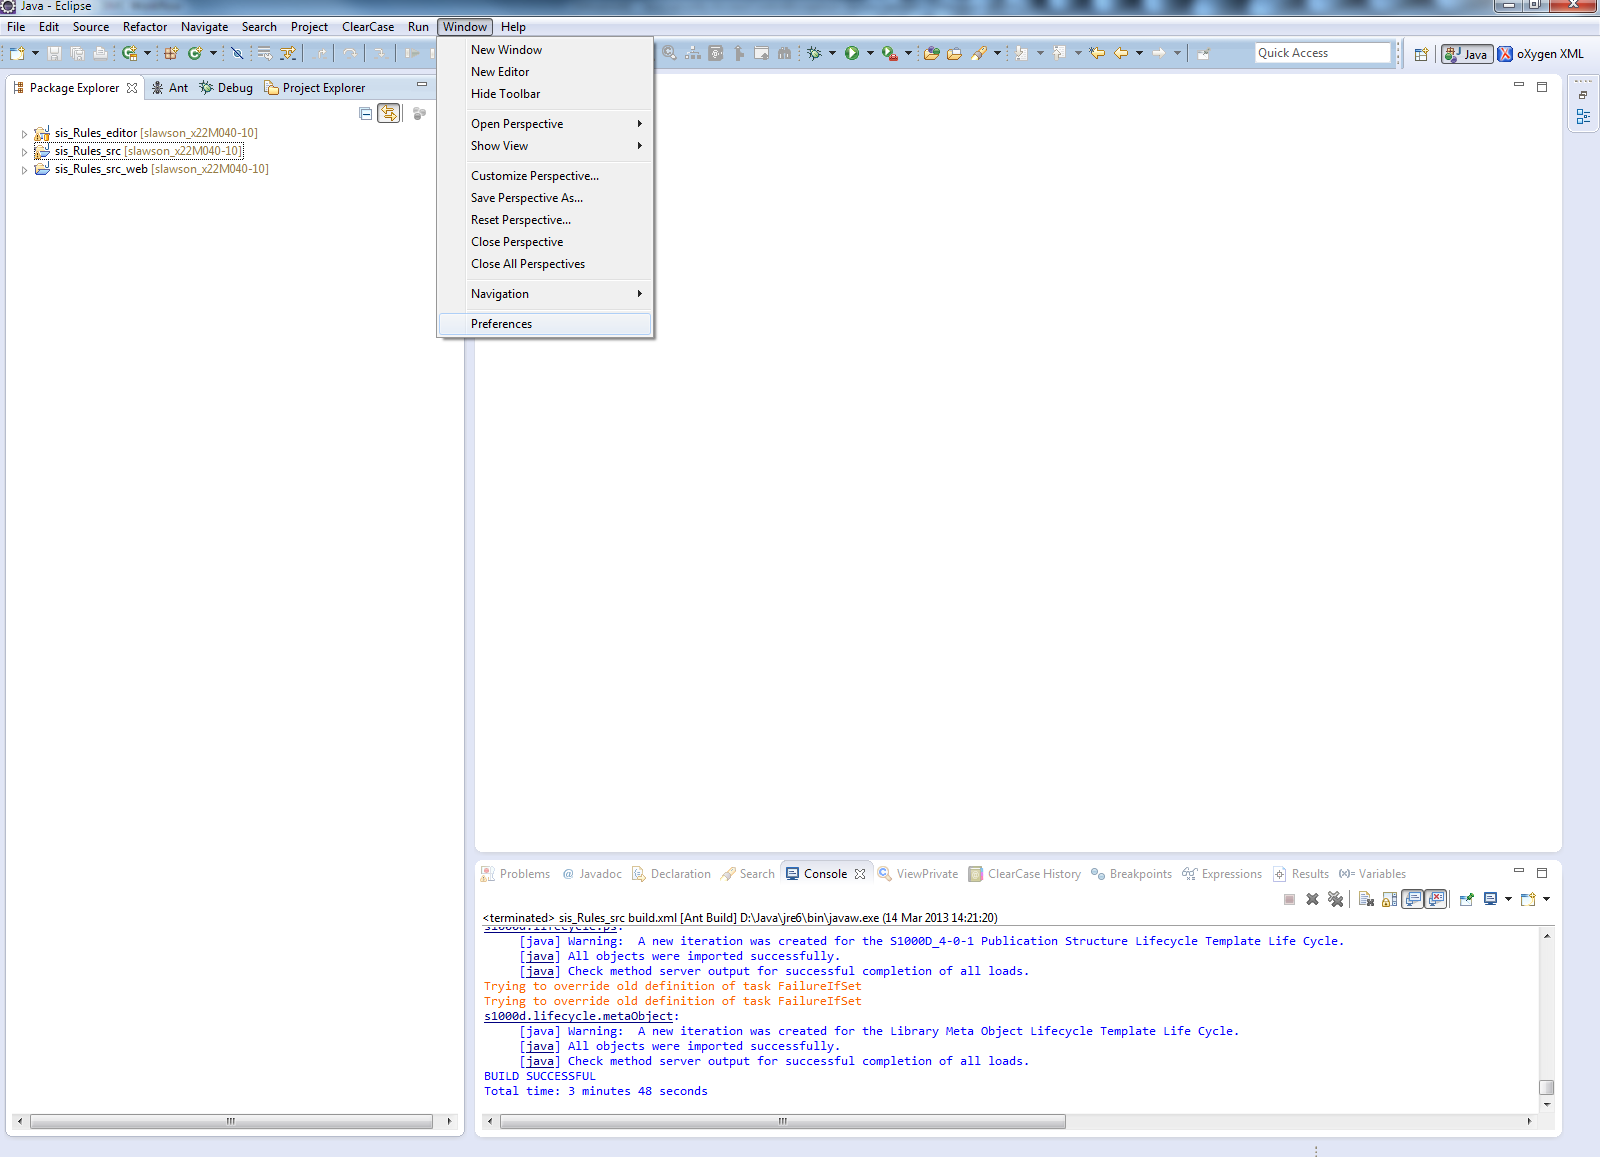The width and height of the screenshot is (1600, 1157).
Task: Toggle Show Console on standard output change
Action: pyautogui.click(x=1413, y=899)
